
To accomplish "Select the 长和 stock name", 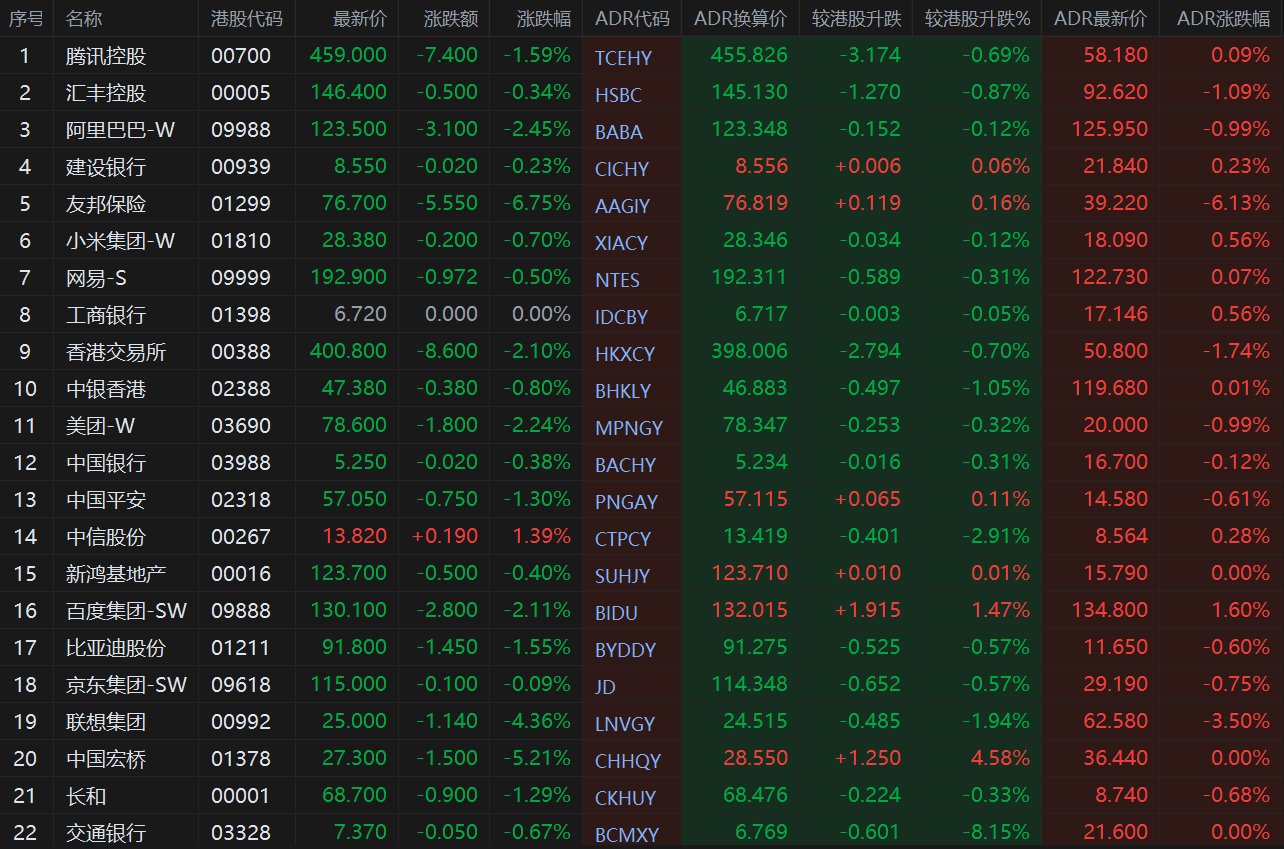I will click(x=86, y=796).
